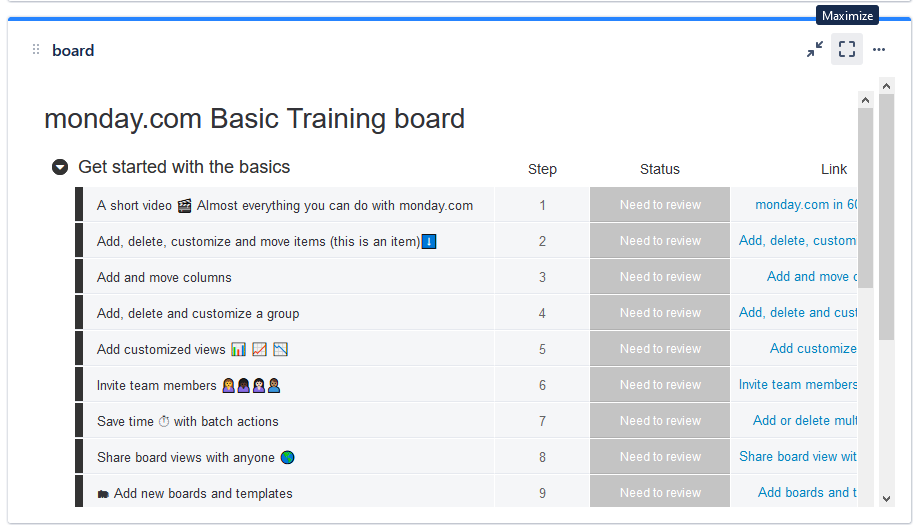Click the 'board' gadget title
The width and height of the screenshot is (924, 531).
point(73,50)
